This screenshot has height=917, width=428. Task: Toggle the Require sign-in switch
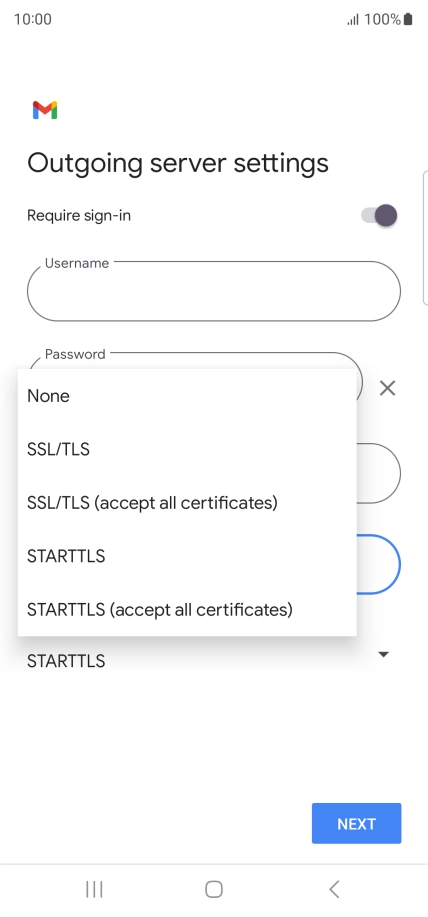click(x=379, y=215)
